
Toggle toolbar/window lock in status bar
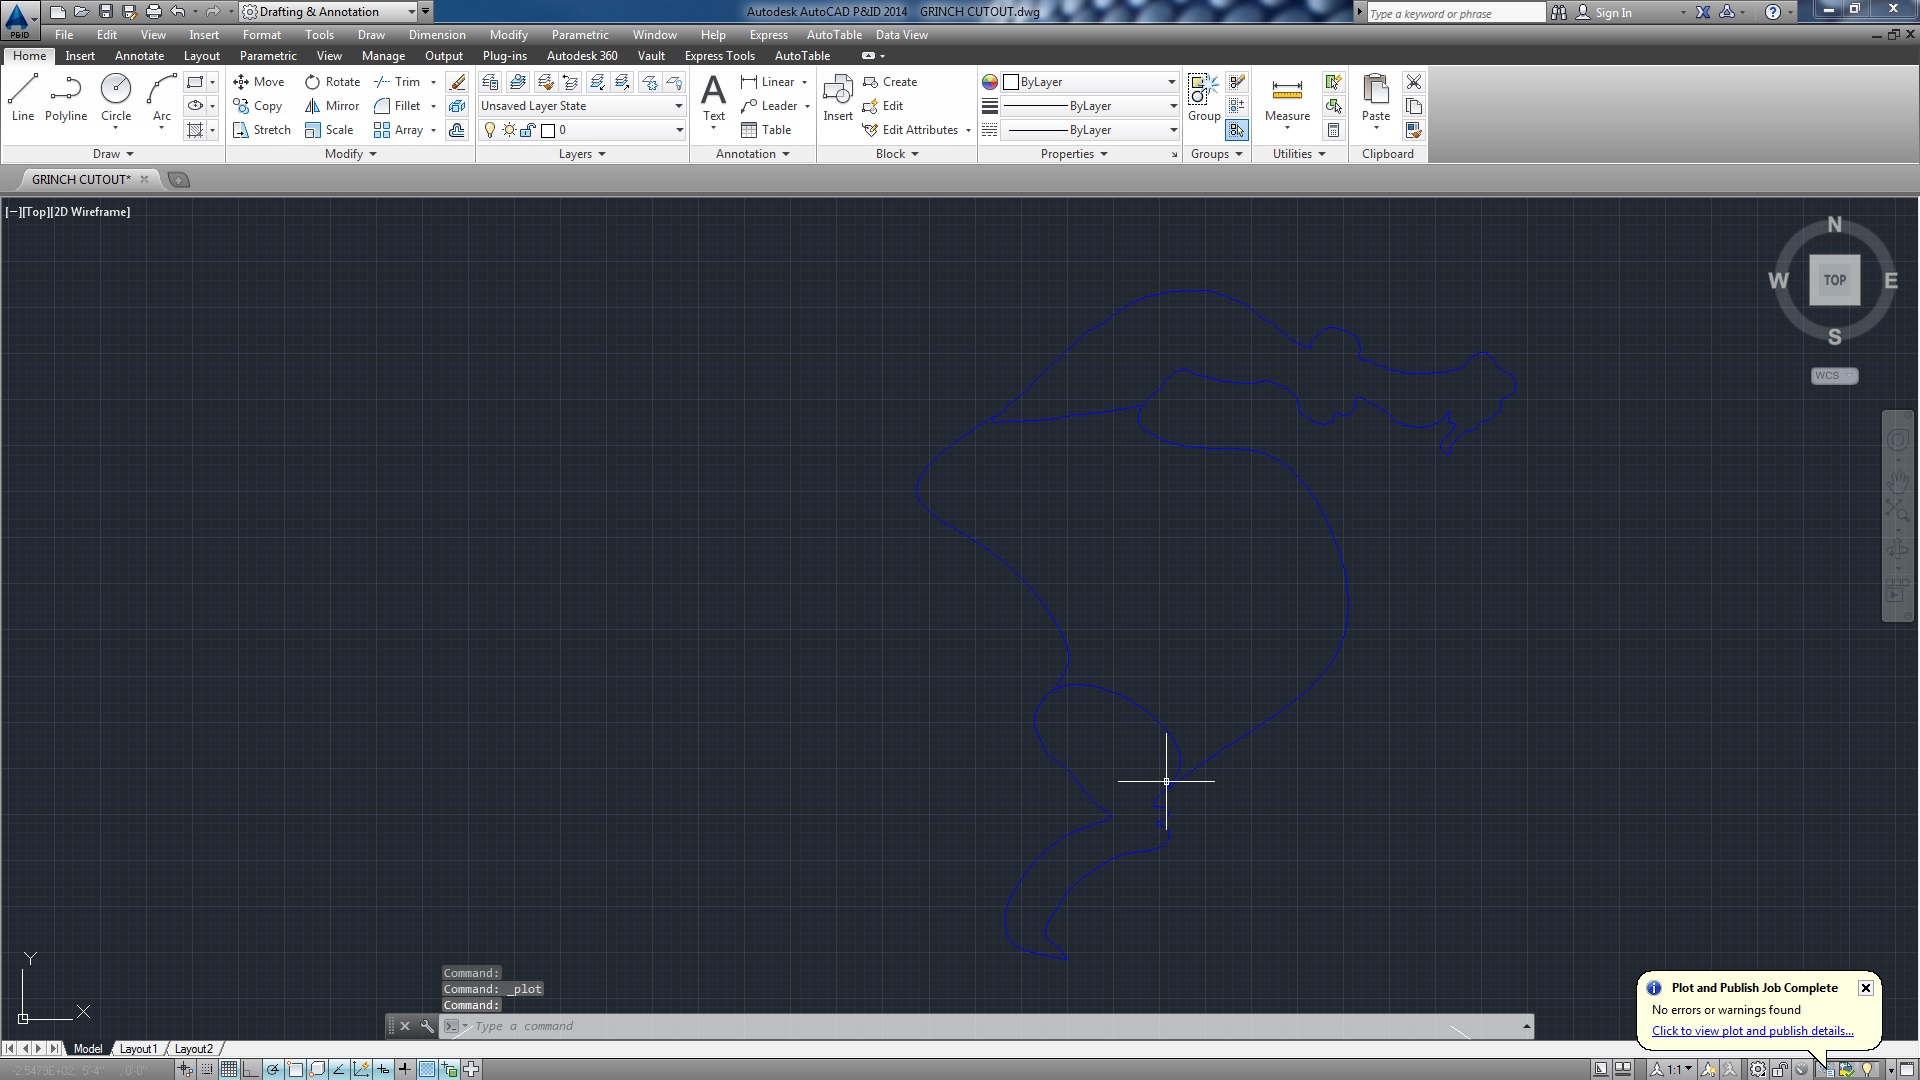pos(1781,1069)
